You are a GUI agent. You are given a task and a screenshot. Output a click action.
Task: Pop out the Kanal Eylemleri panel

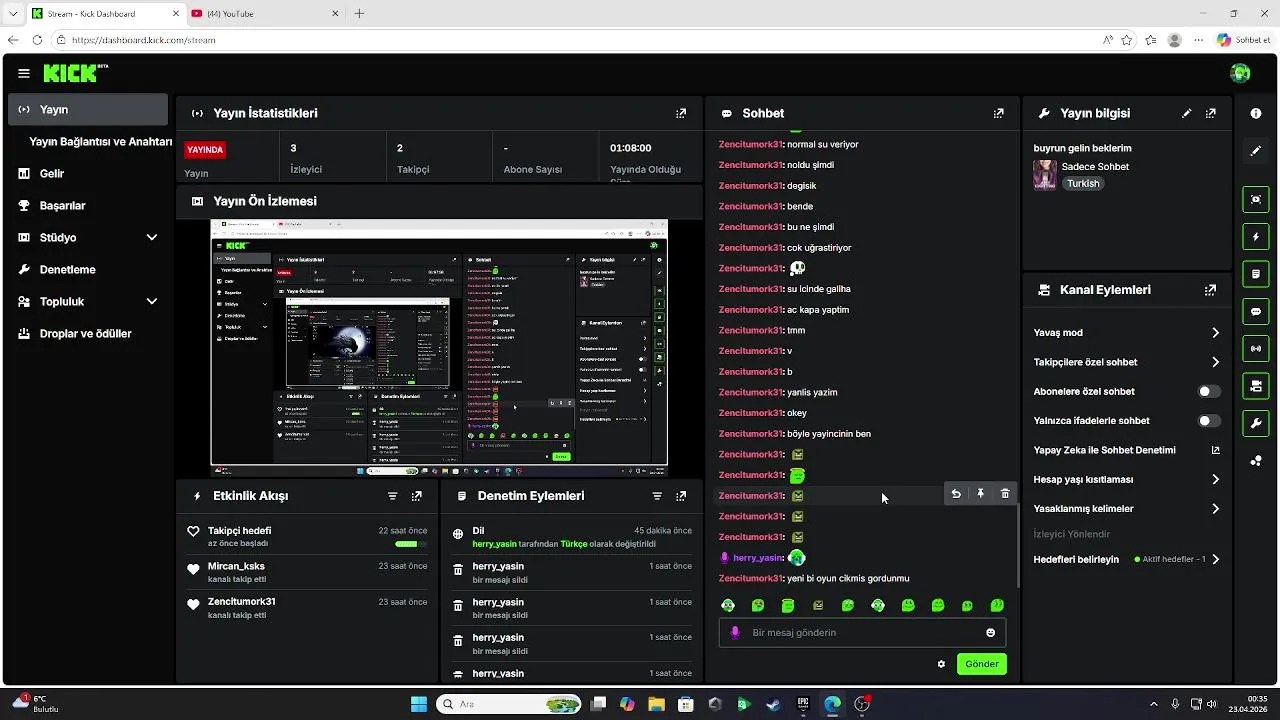[x=1211, y=290]
